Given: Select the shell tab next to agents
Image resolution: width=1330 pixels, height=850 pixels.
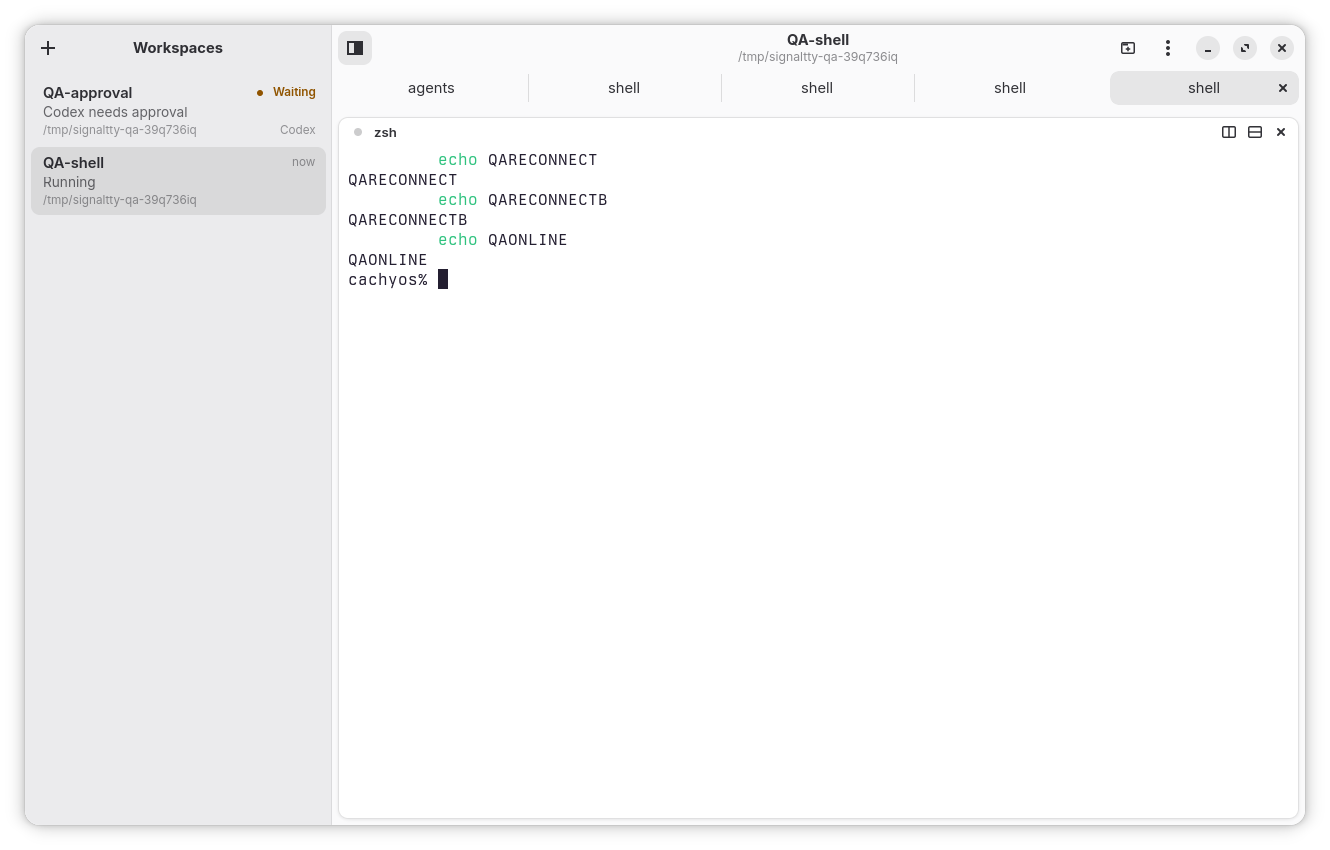Looking at the screenshot, I should pos(624,88).
